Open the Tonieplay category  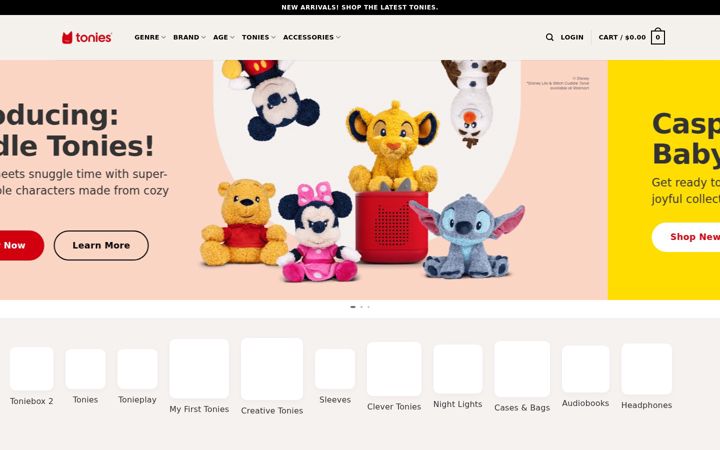tap(137, 377)
